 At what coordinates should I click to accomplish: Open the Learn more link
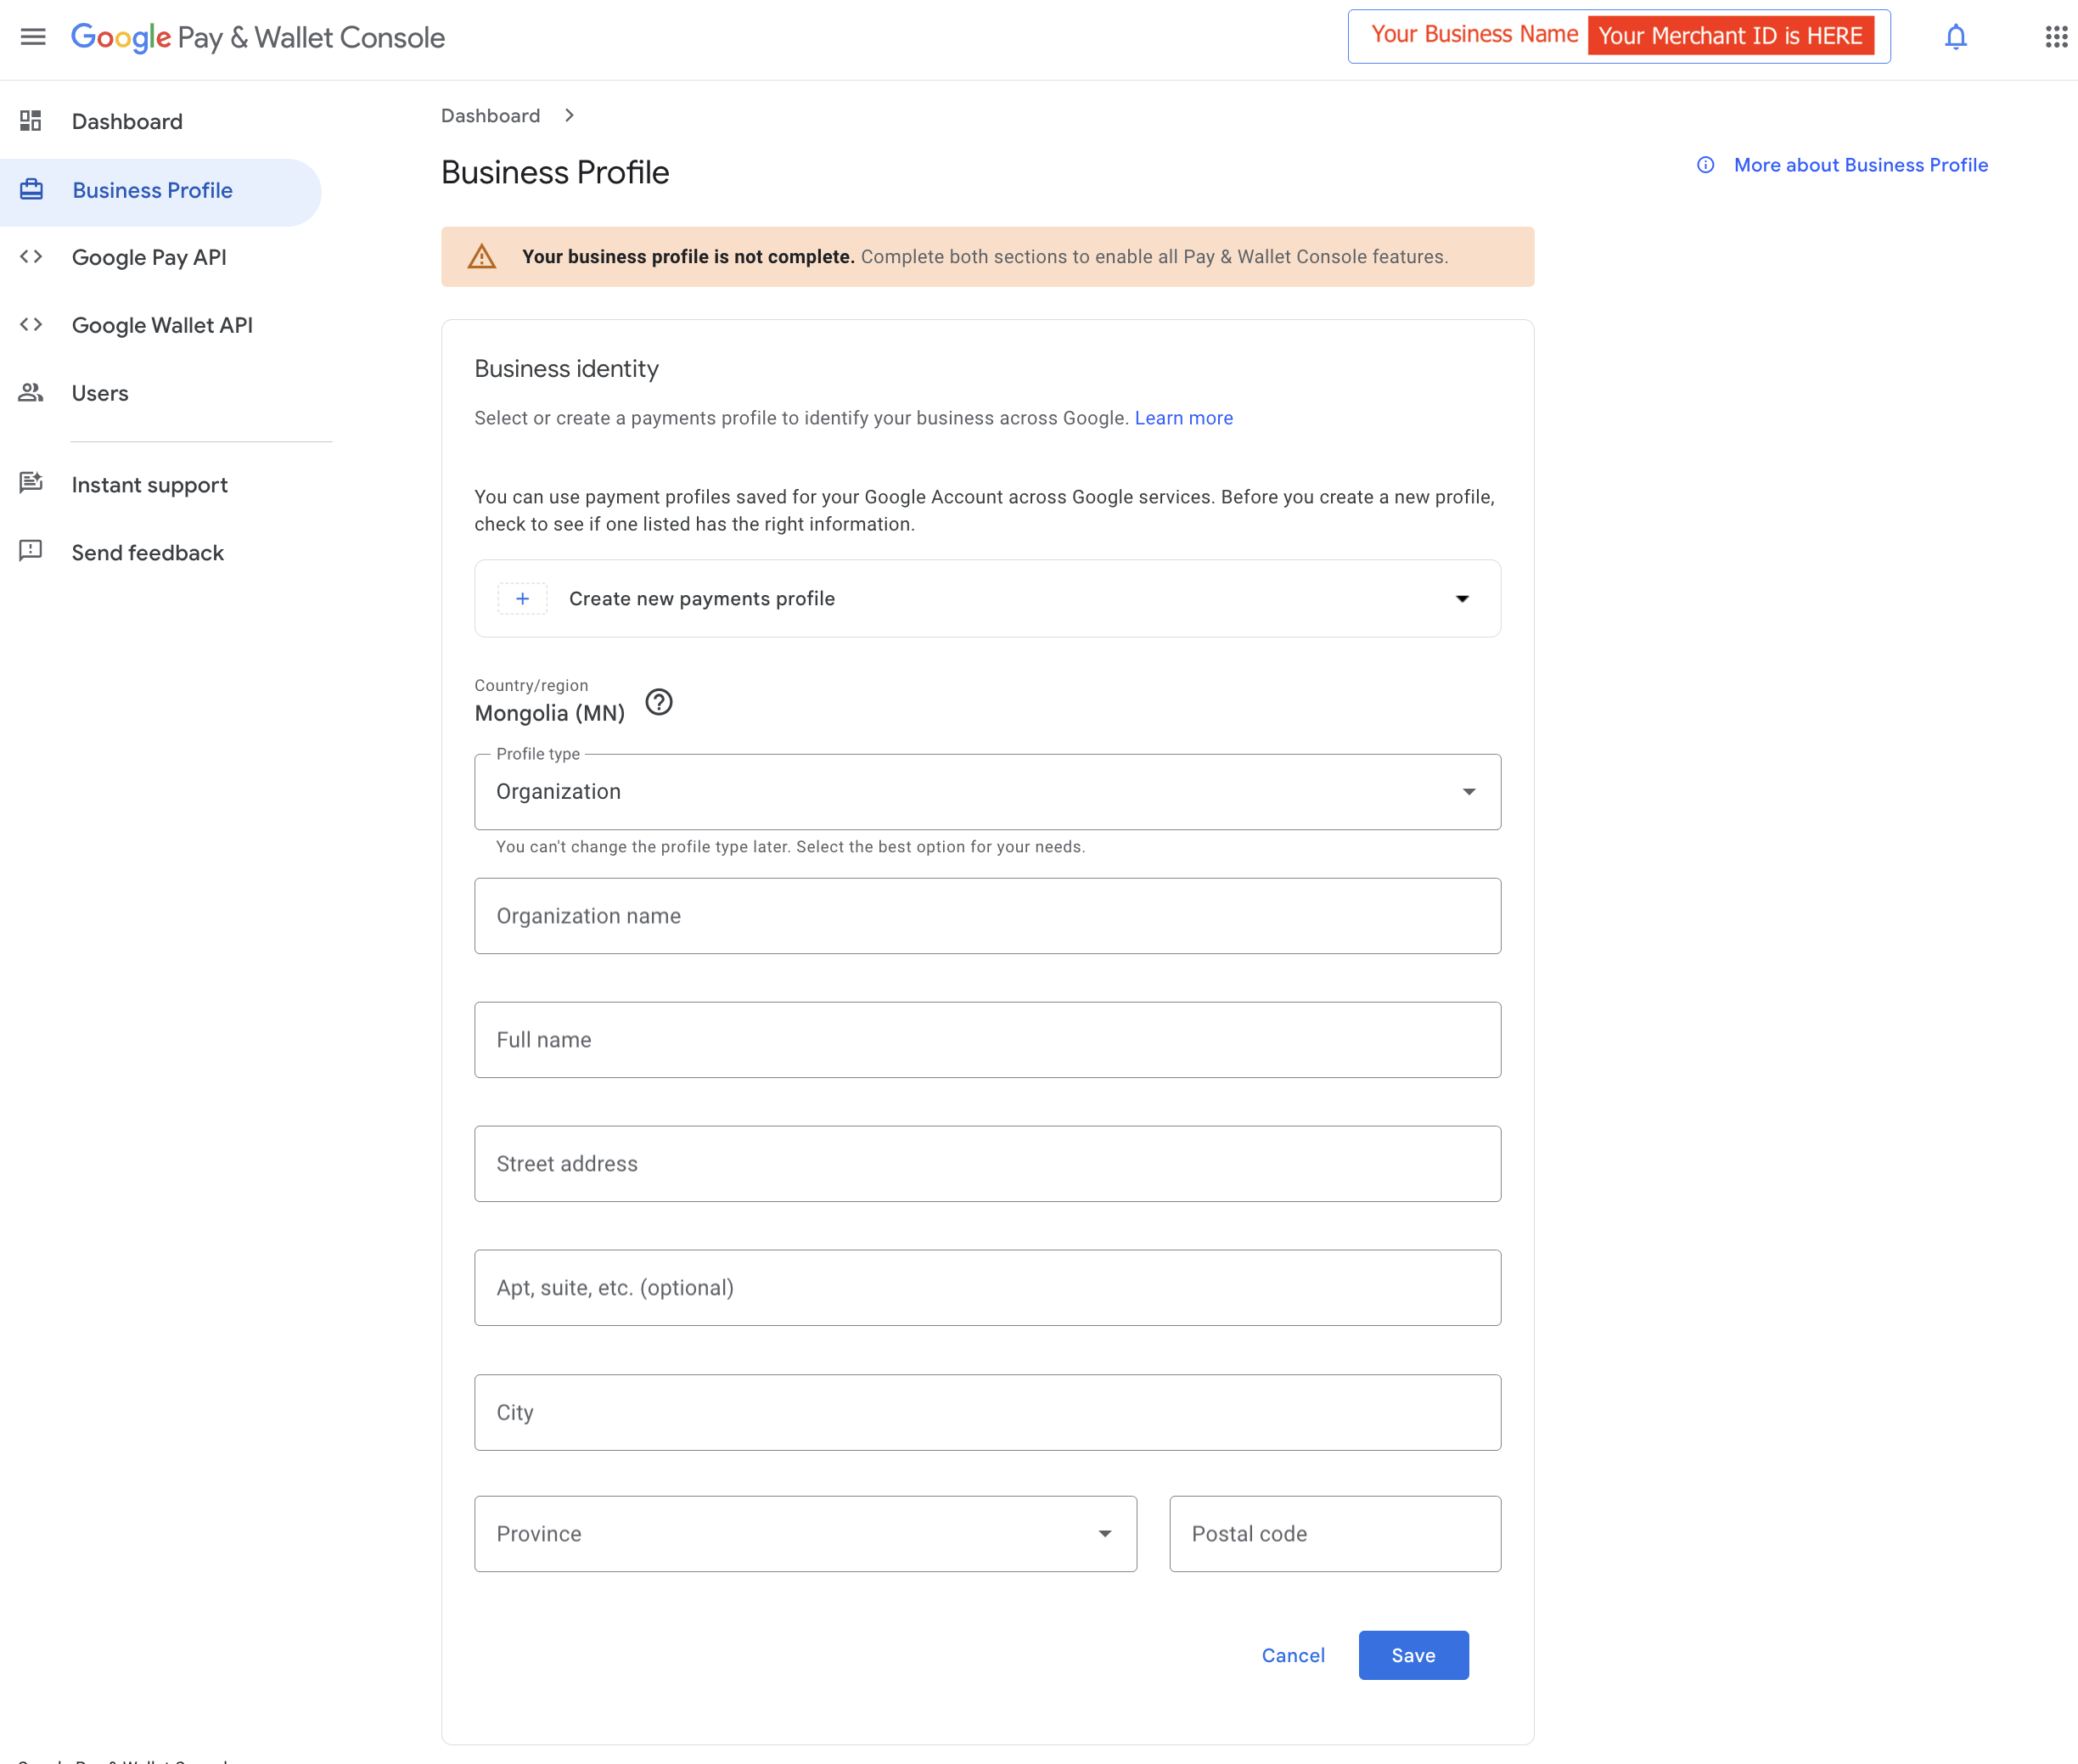1183,418
